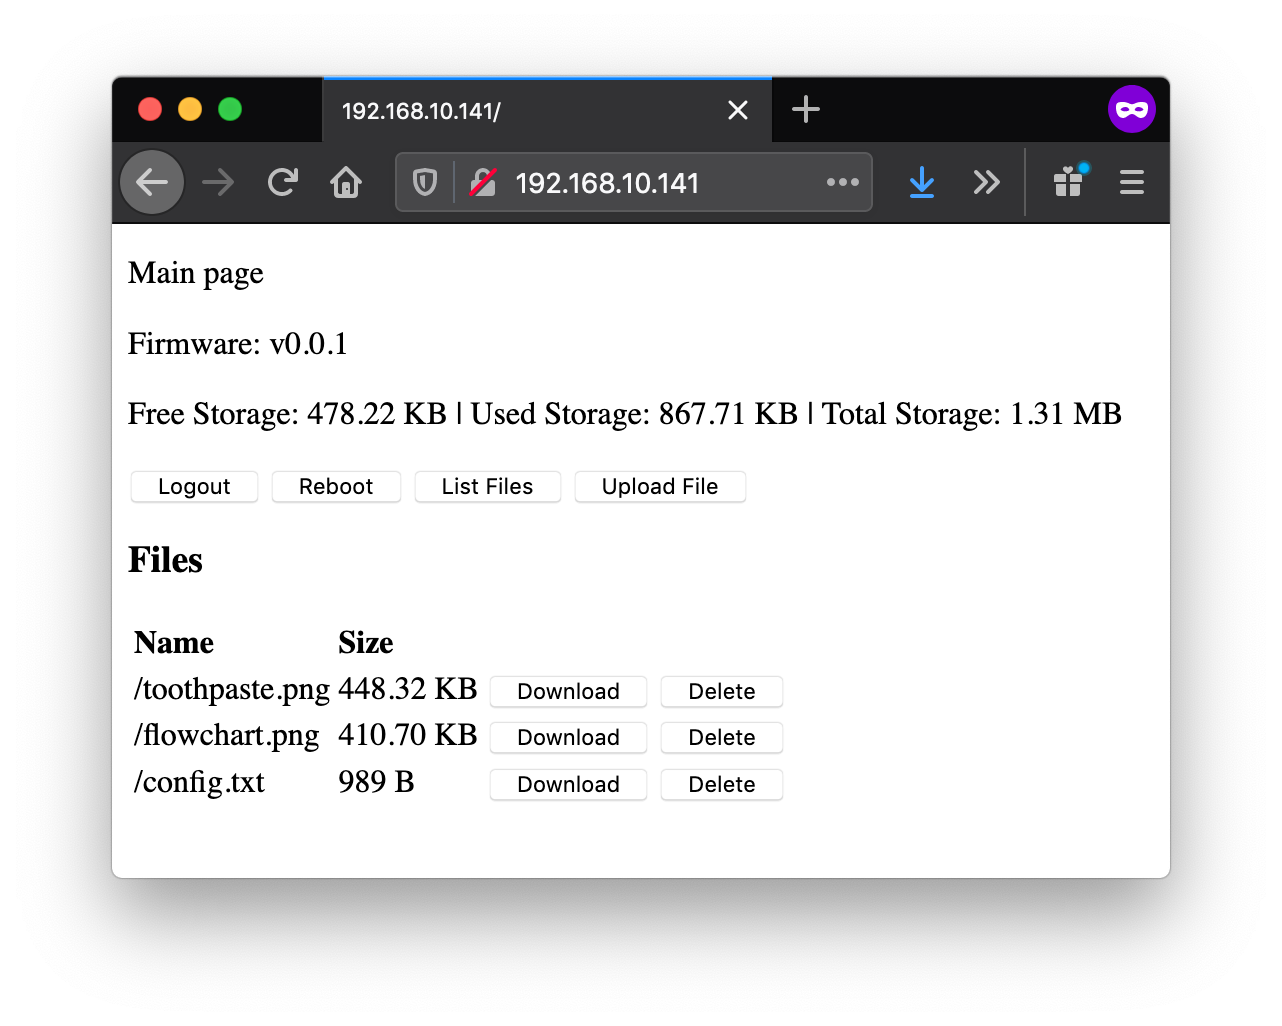Click the Name column header

coord(174,643)
